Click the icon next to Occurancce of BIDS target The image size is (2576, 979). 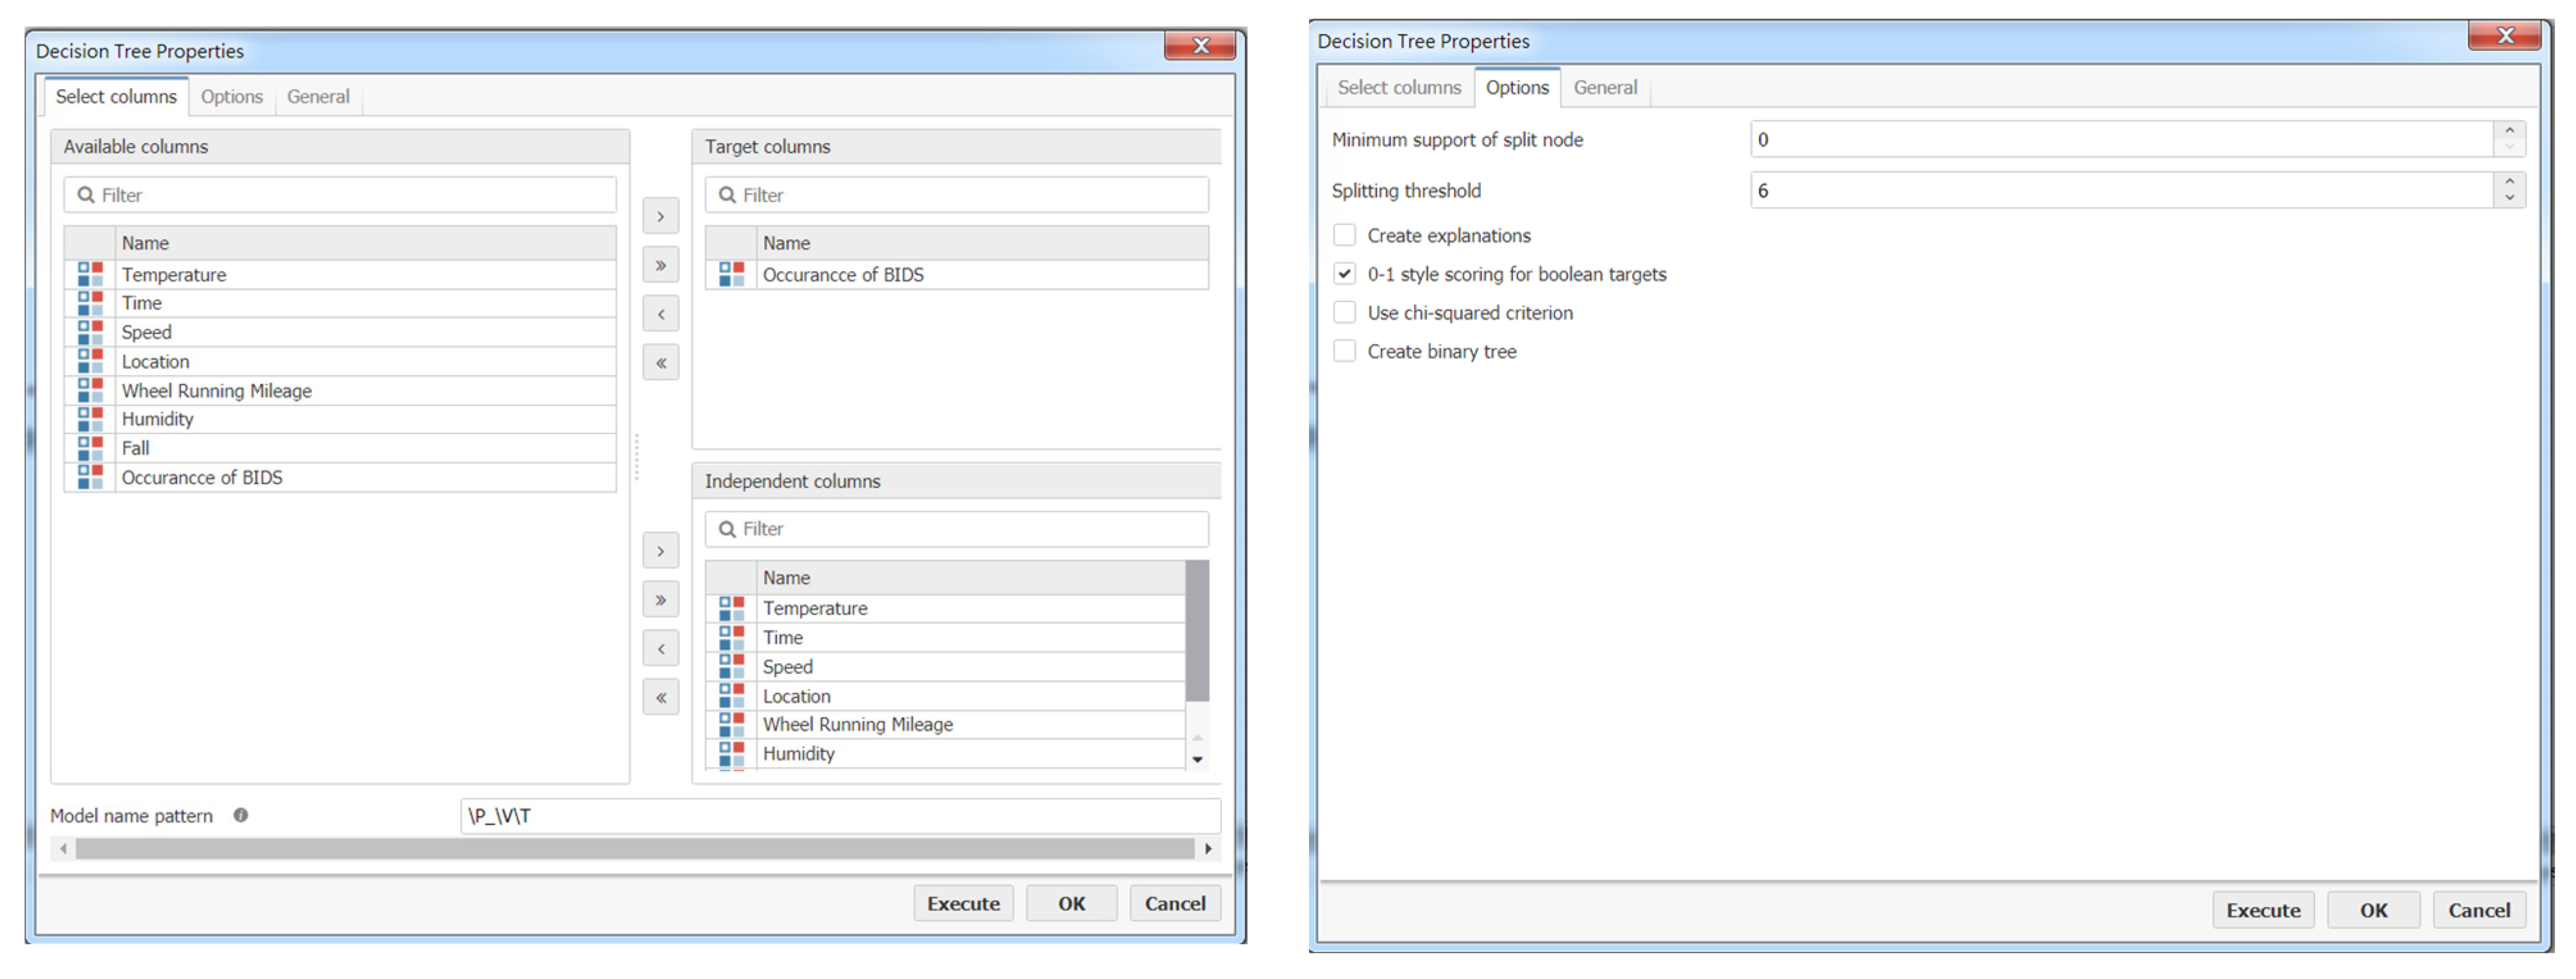[x=731, y=274]
